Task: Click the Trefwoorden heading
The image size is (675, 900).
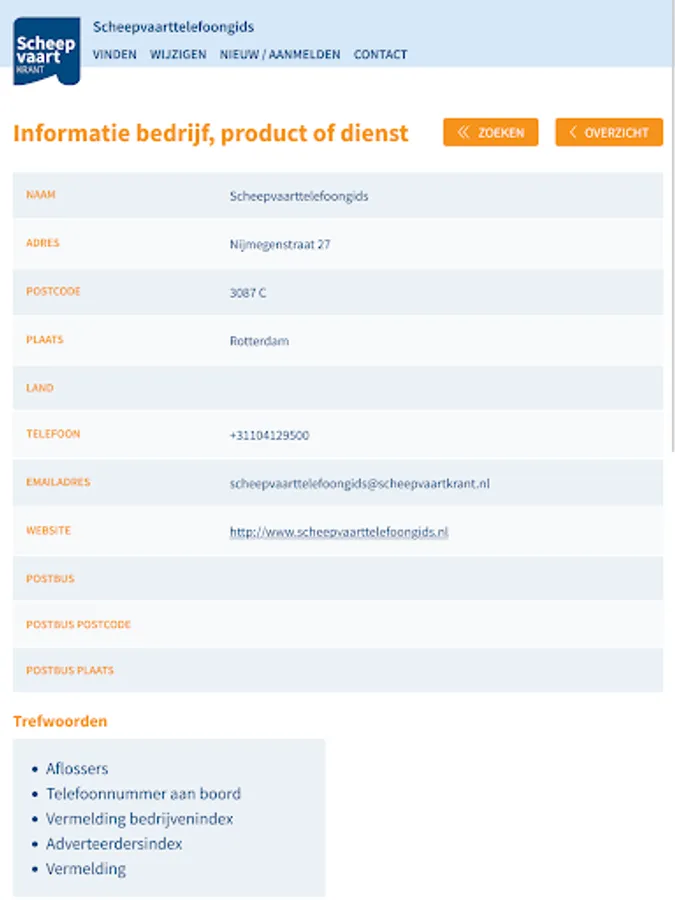Action: [60, 720]
